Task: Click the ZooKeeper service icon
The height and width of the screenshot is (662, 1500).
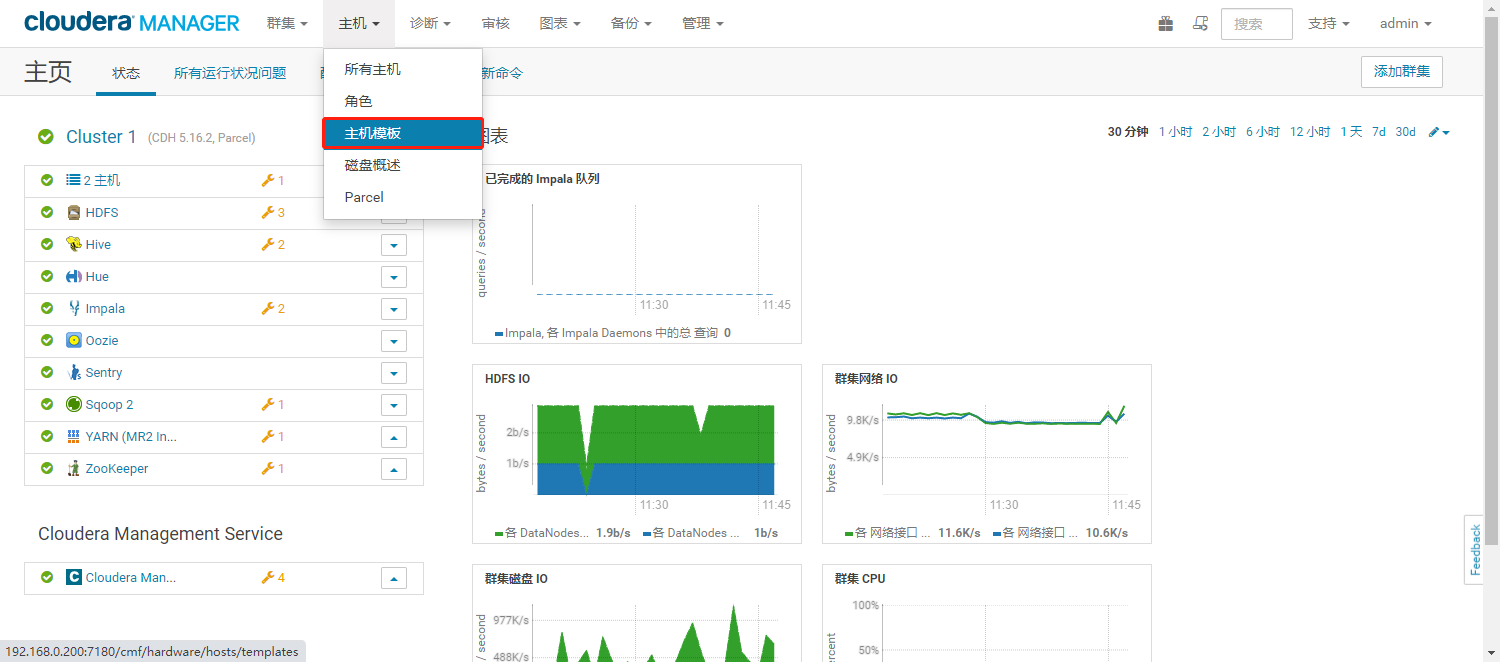Action: 74,468
